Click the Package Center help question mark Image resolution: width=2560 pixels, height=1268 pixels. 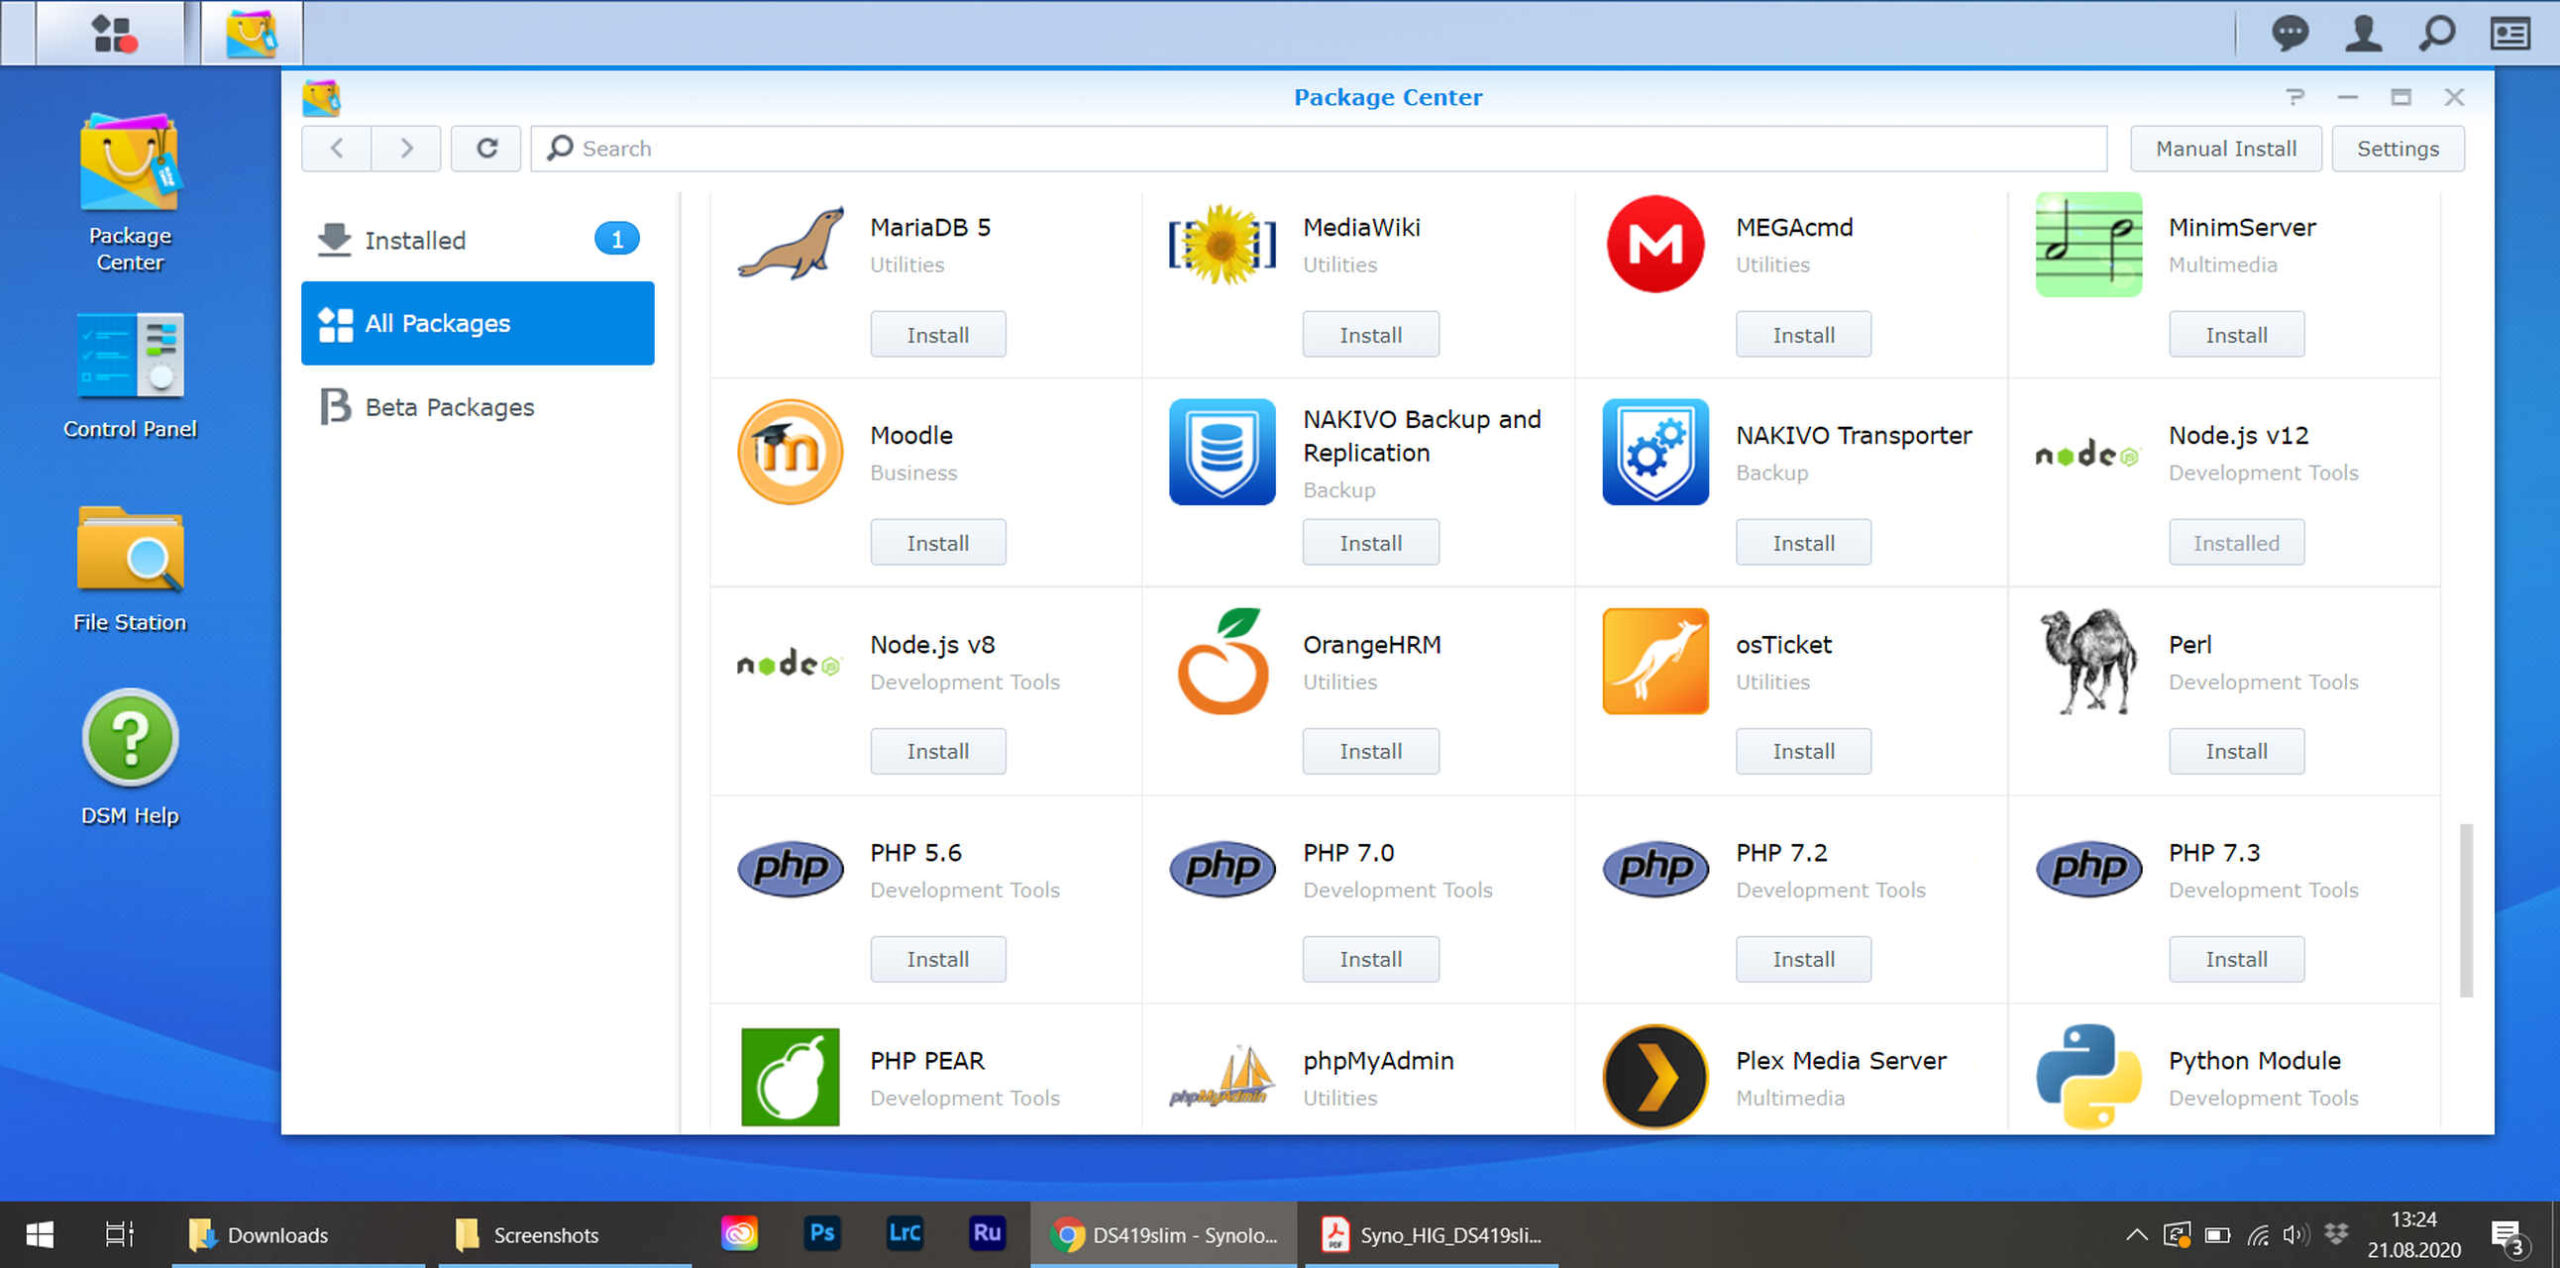coord(2295,97)
